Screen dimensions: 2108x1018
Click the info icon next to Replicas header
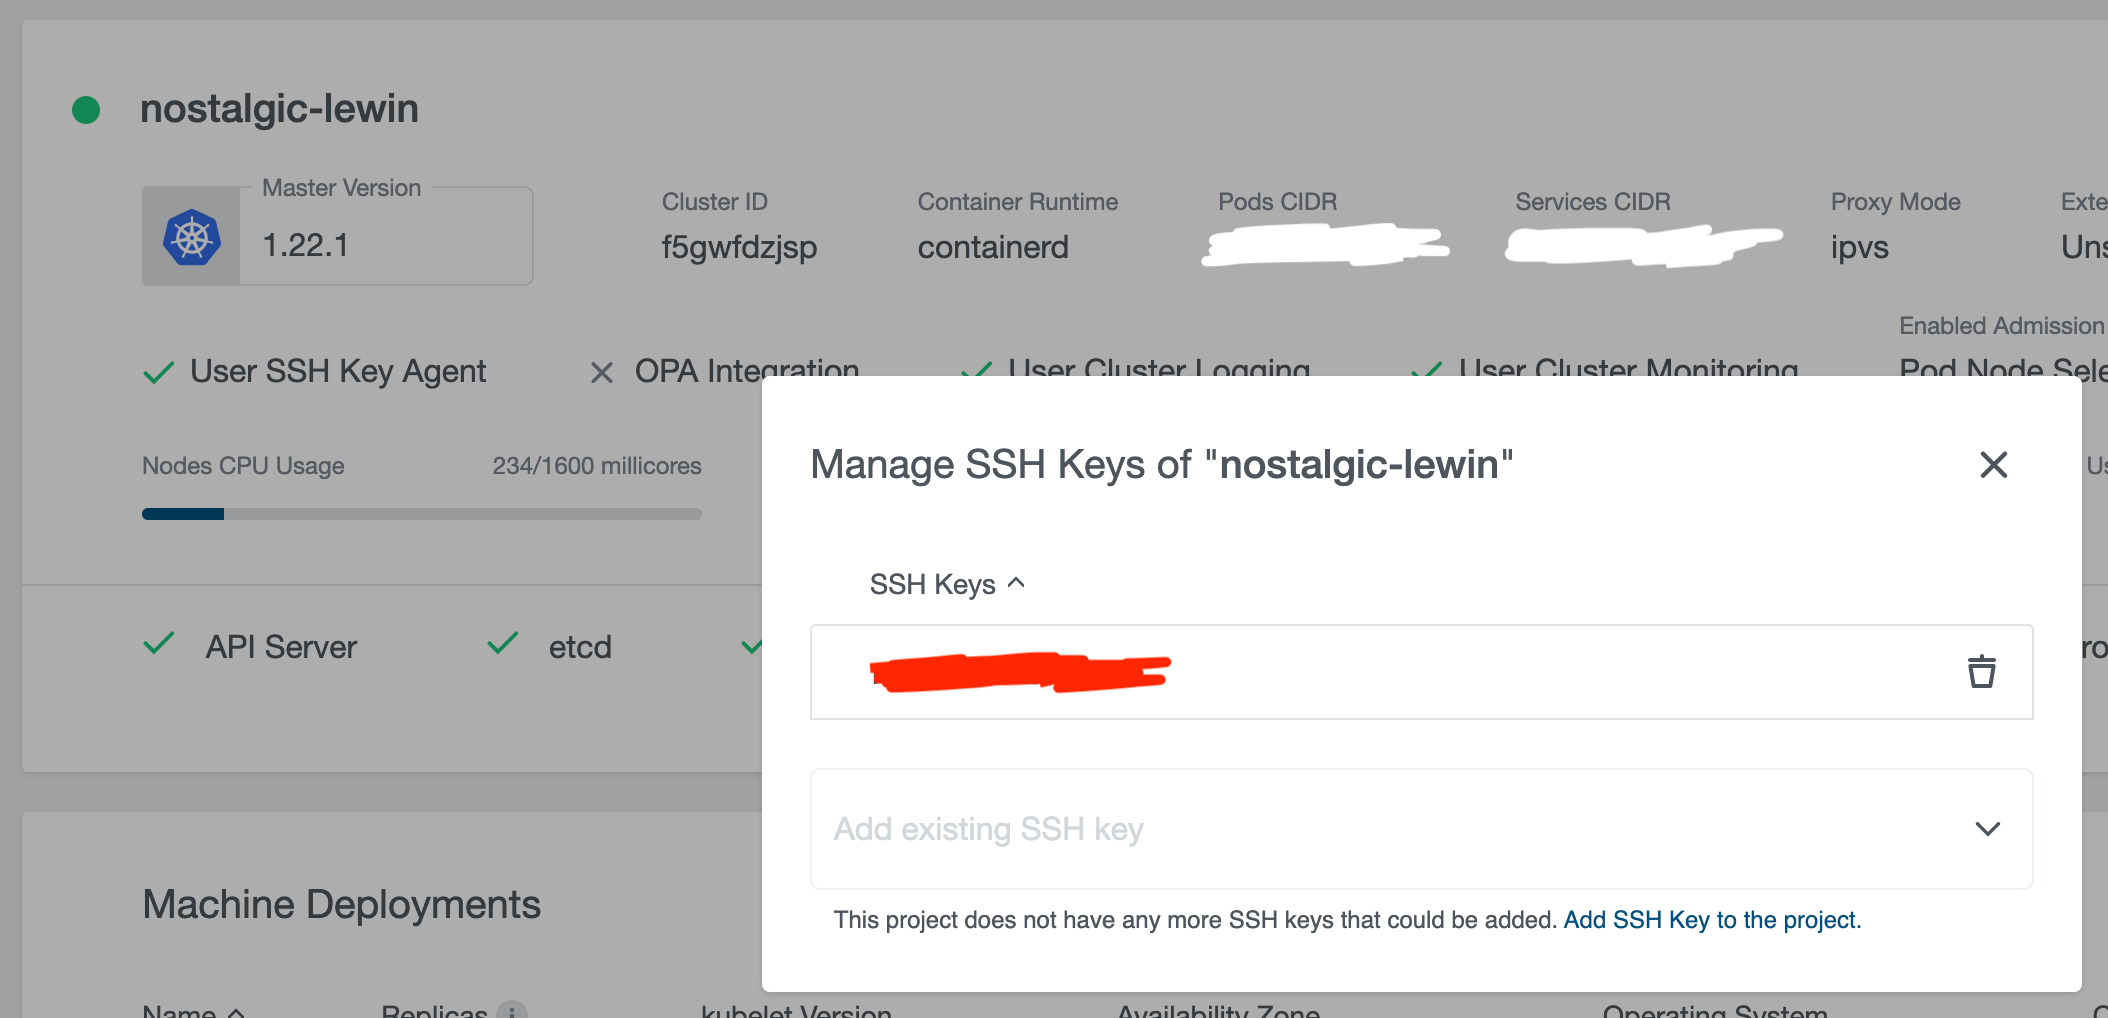[x=512, y=1011]
